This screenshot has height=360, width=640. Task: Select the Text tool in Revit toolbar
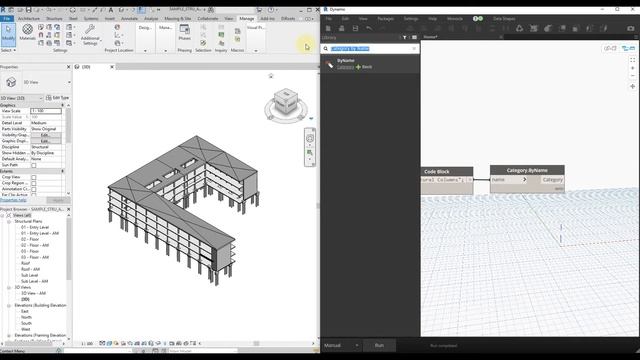pos(111,10)
